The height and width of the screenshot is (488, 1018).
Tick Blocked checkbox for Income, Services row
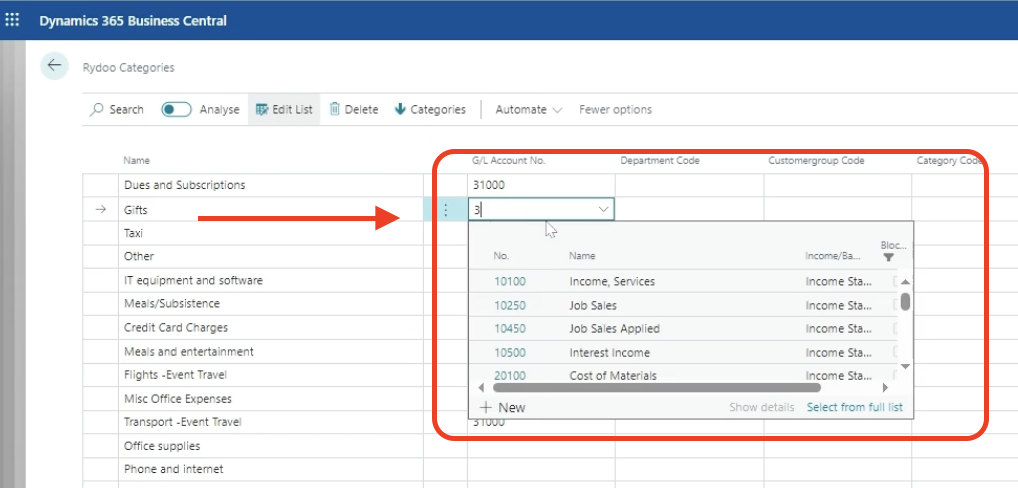(897, 282)
